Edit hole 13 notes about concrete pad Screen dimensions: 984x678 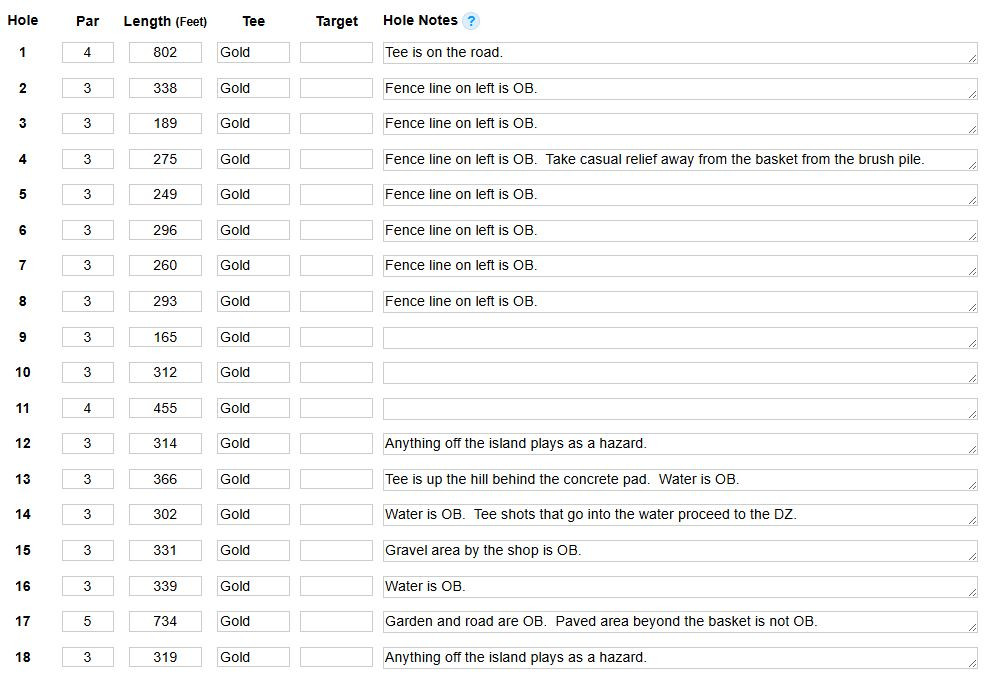pos(680,480)
